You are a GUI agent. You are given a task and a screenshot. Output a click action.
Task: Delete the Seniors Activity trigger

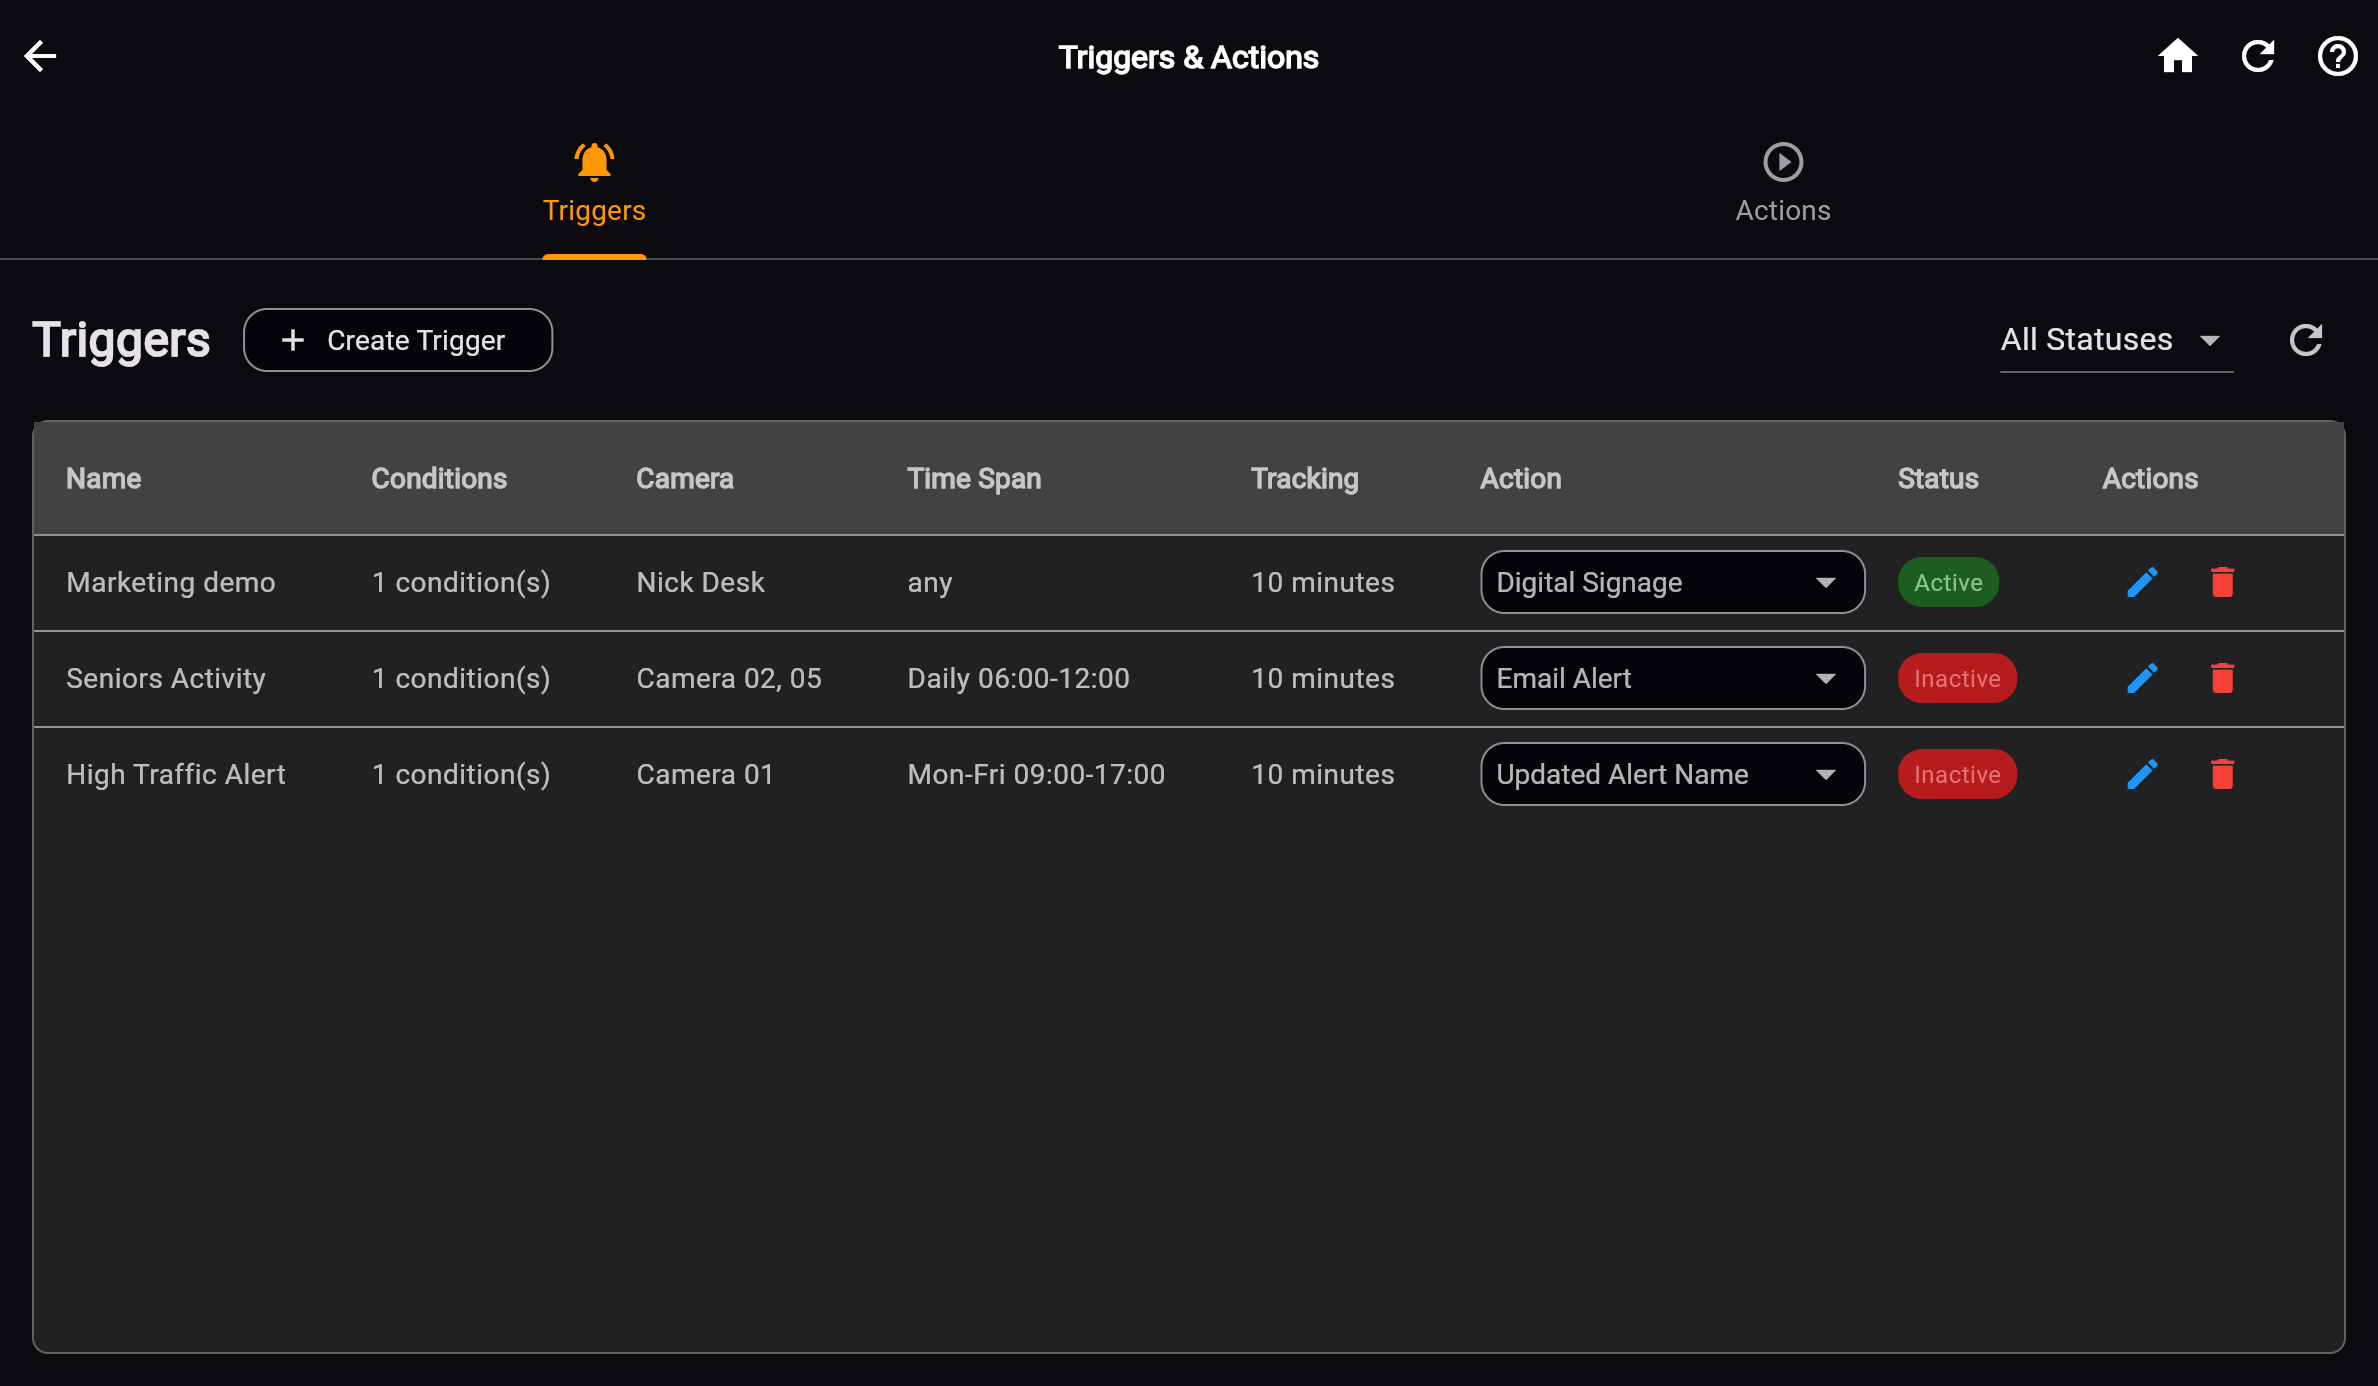(x=2223, y=678)
